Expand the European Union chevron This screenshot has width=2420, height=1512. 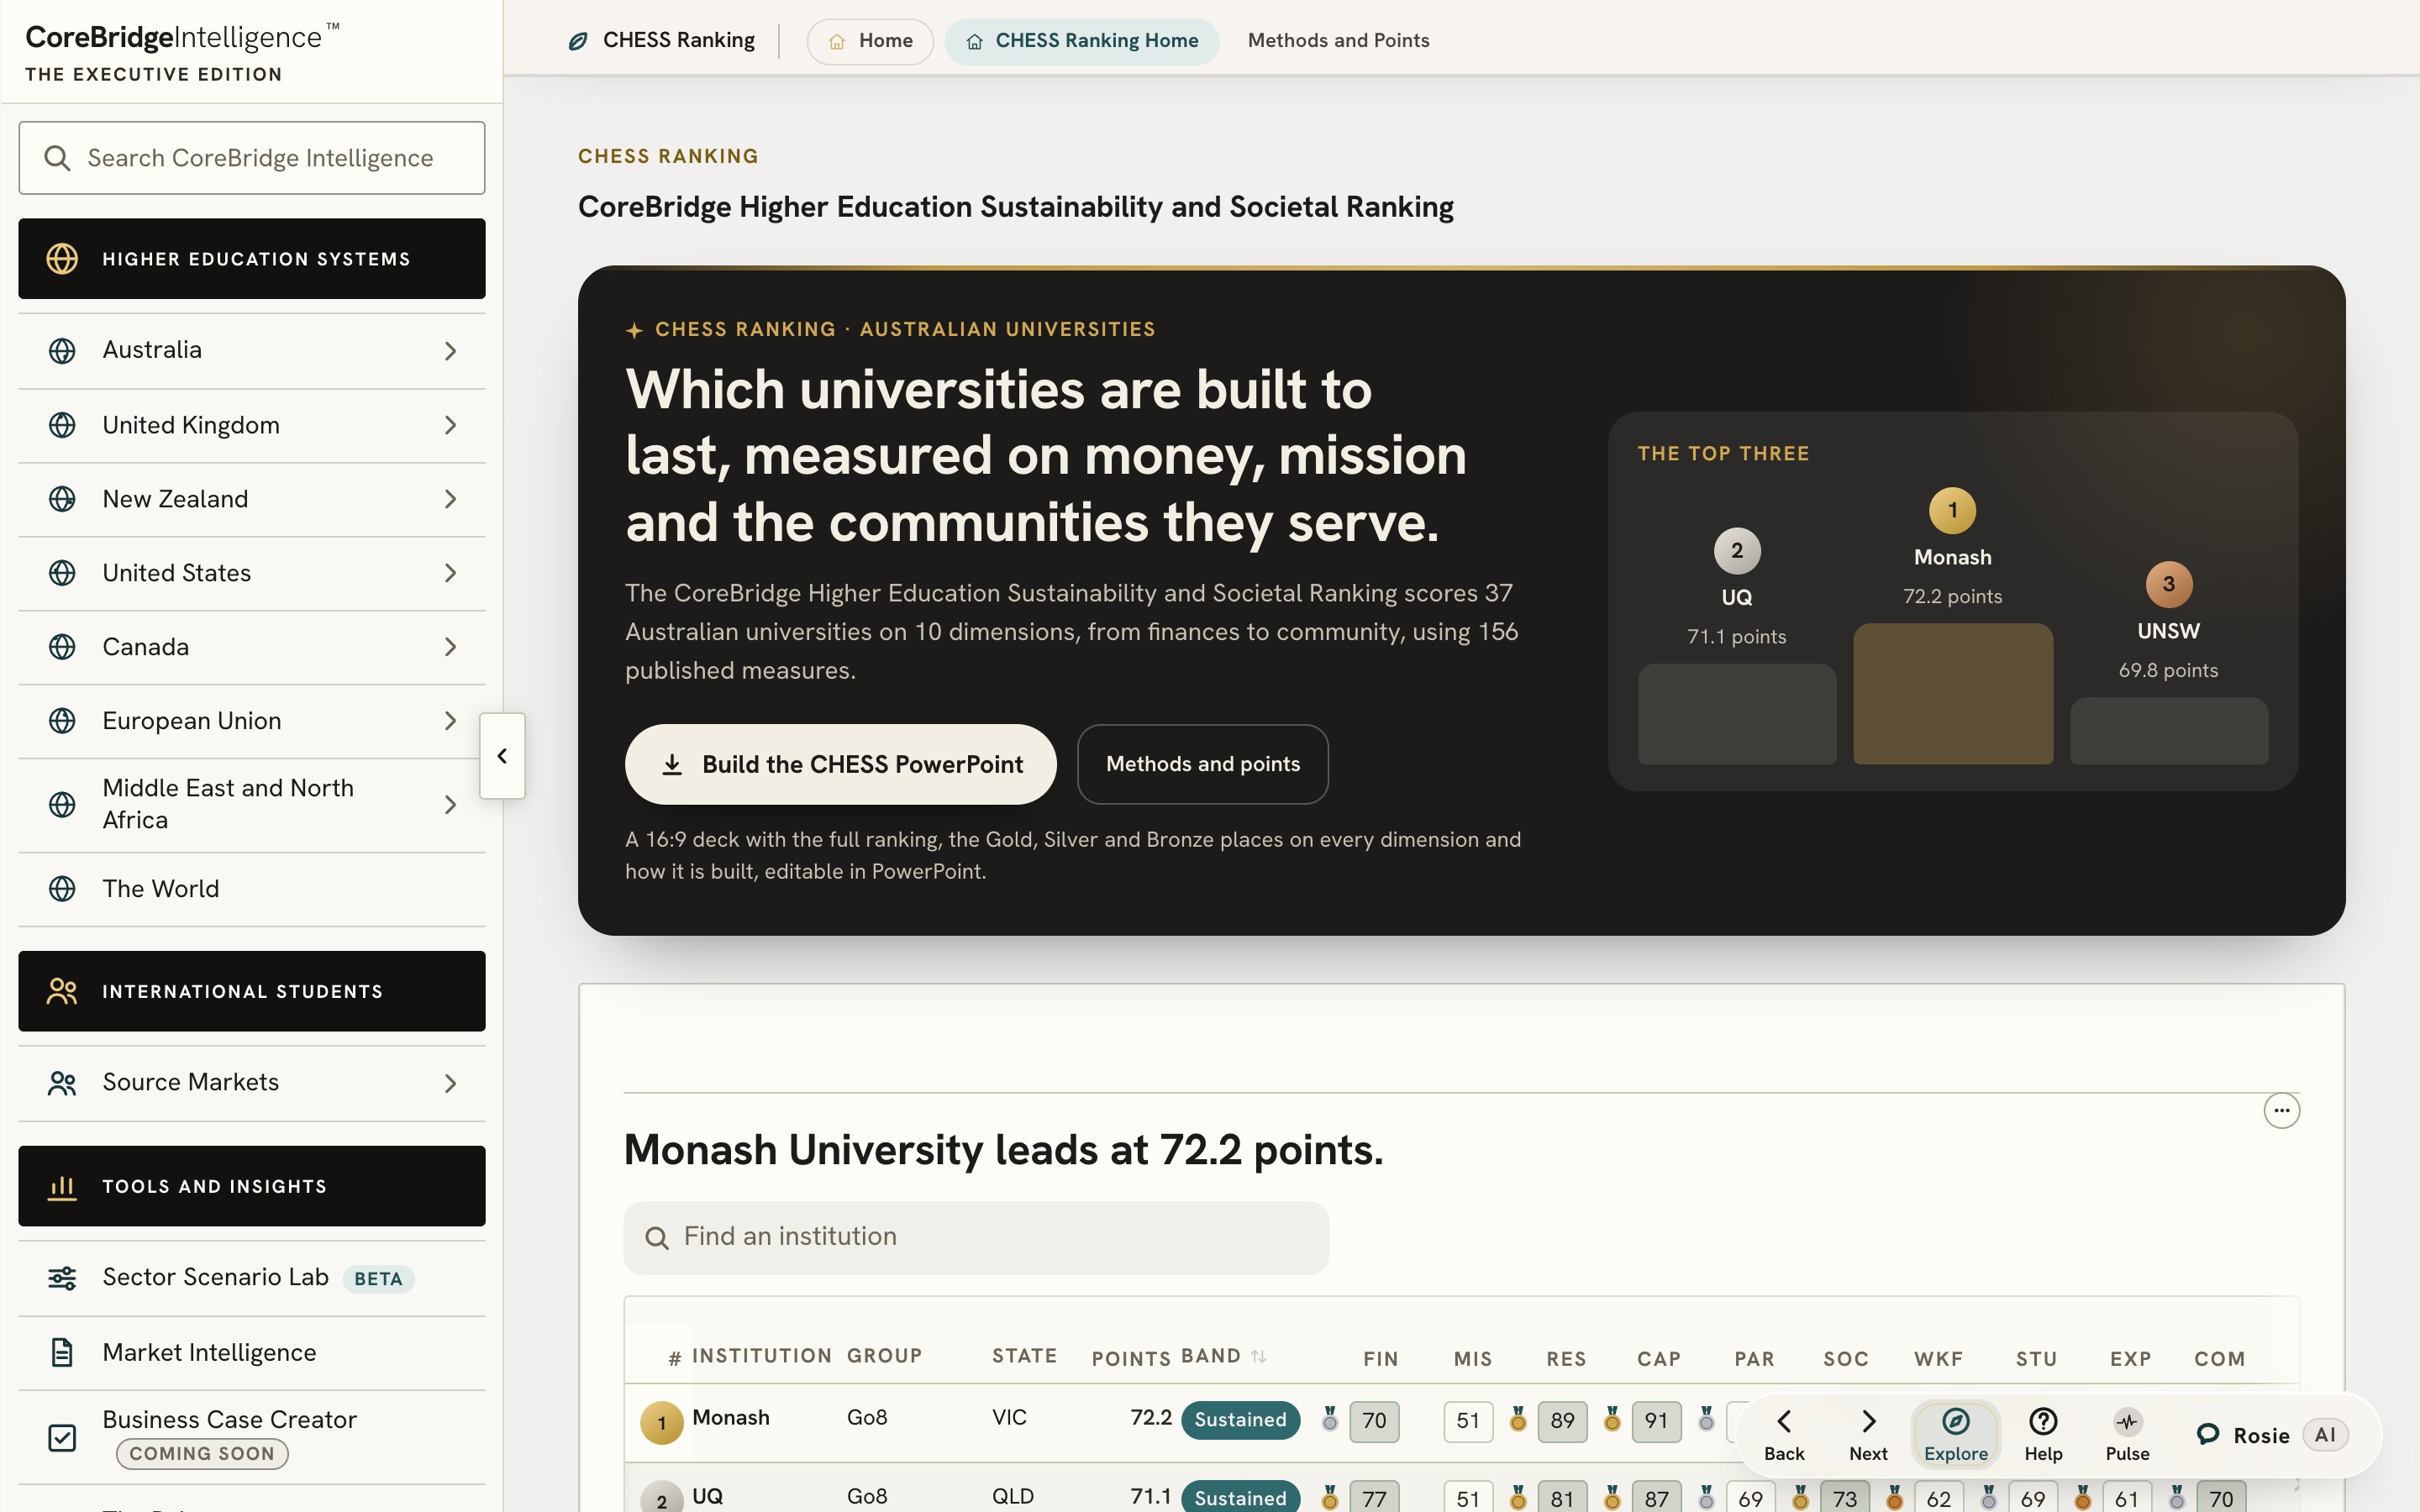pos(450,721)
